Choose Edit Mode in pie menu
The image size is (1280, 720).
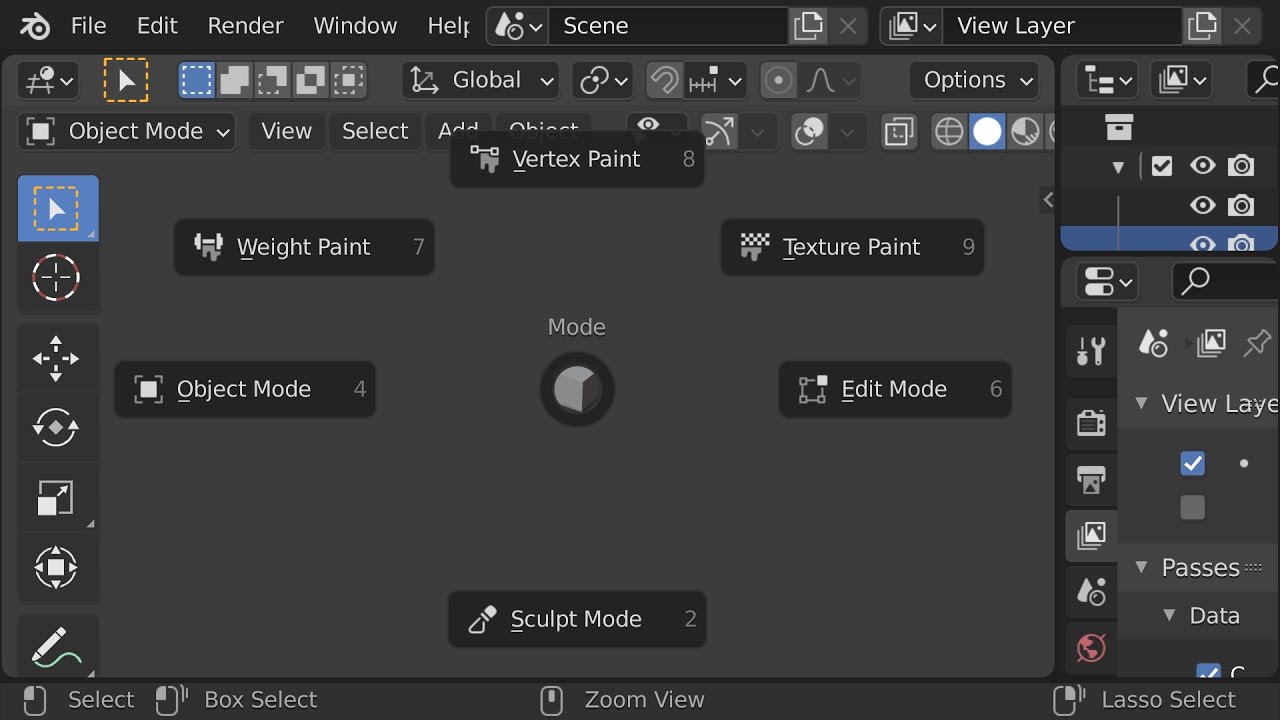pos(895,389)
